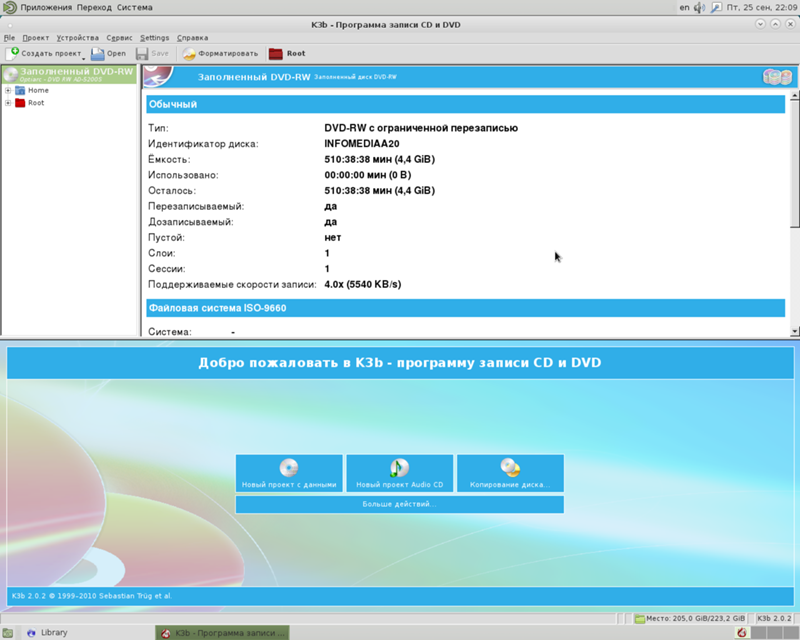Click the Форматировать disc toolbar icon
Viewport: 800px width, 640px height.
[x=189, y=53]
